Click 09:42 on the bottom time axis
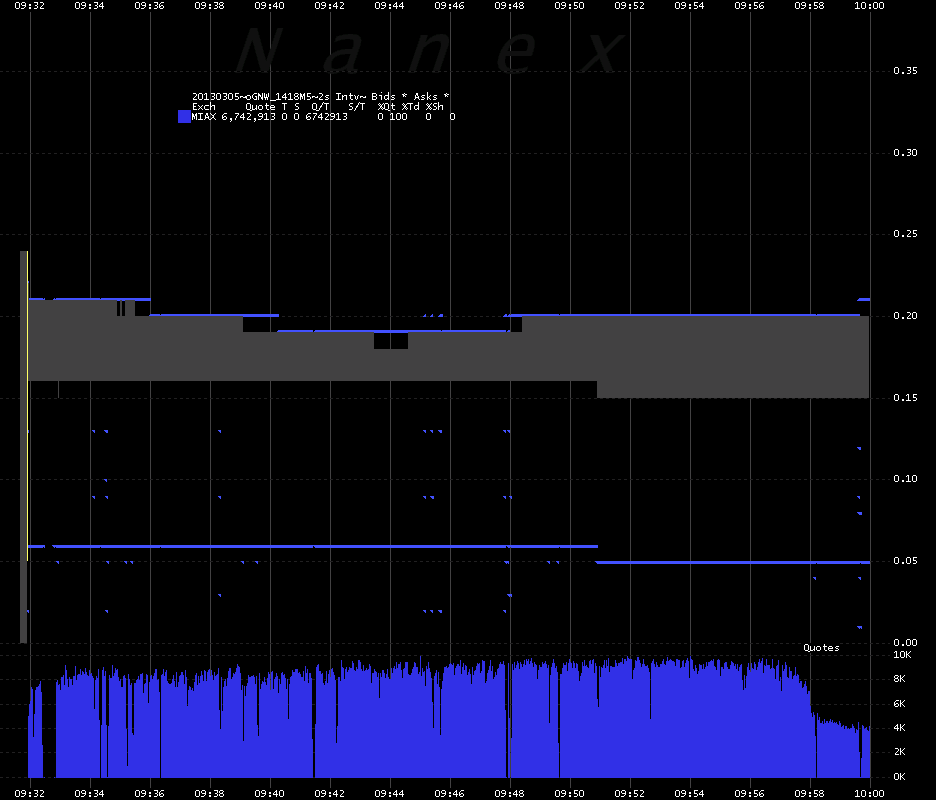 click(330, 794)
